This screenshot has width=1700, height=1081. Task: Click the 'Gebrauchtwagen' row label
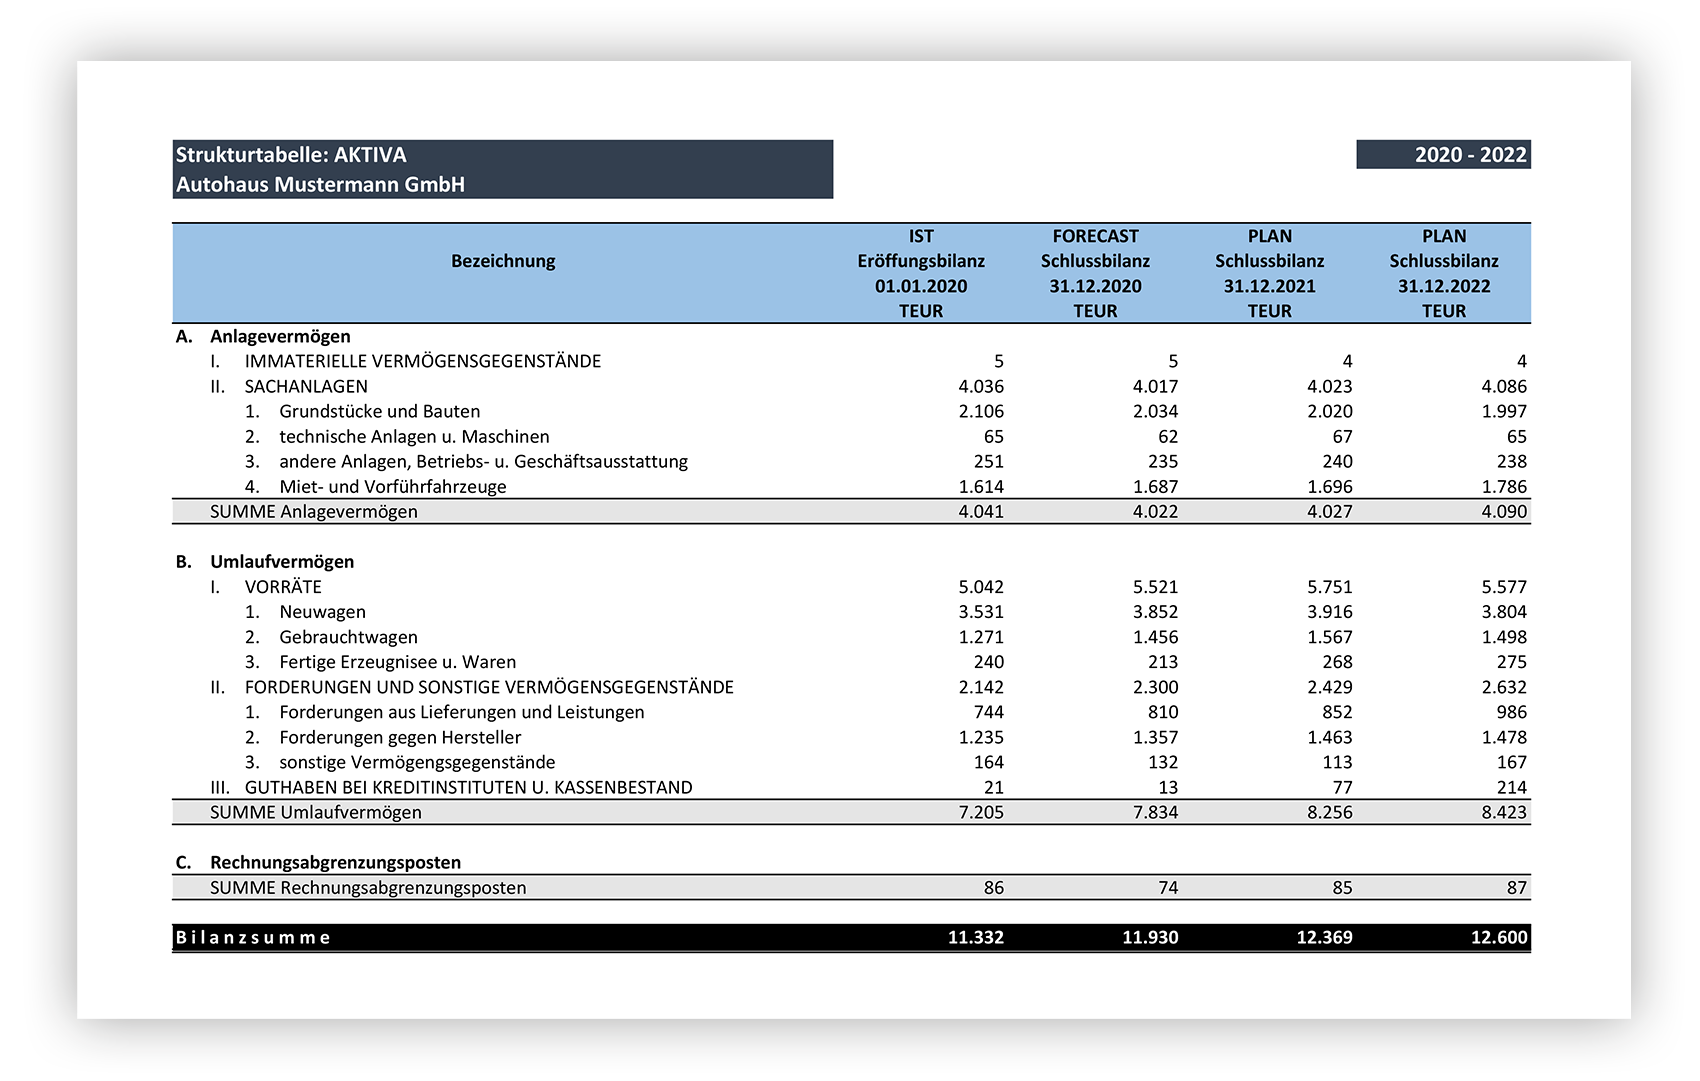tap(348, 637)
